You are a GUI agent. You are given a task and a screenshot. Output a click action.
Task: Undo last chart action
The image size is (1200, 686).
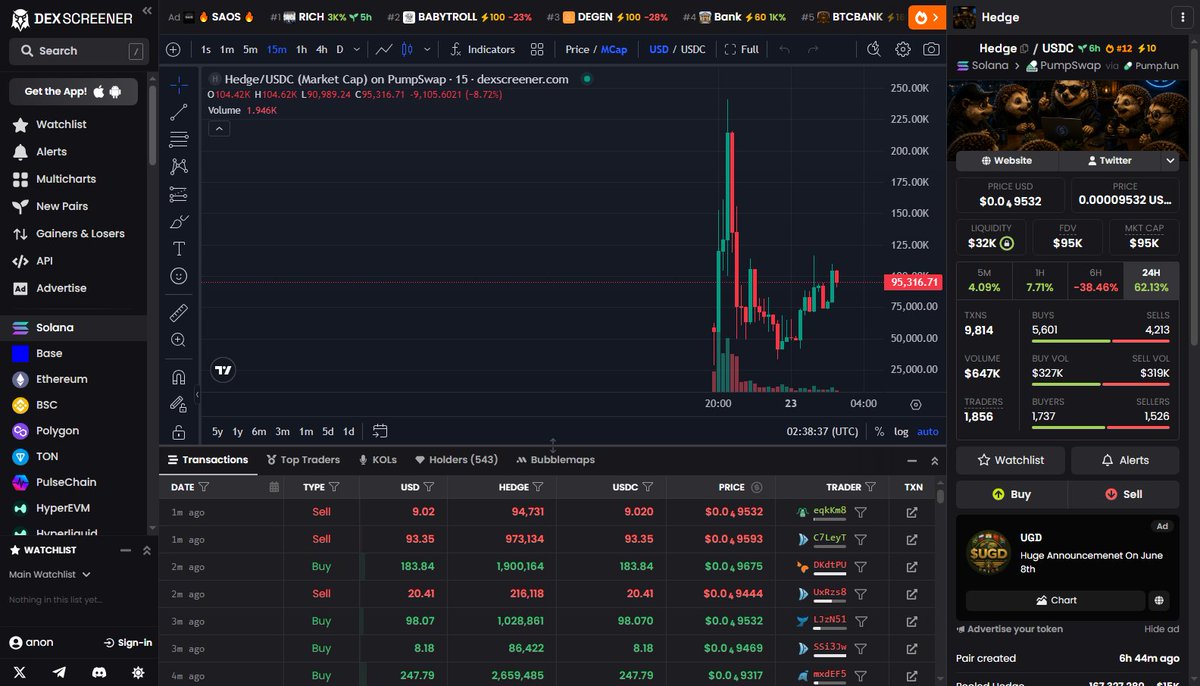(784, 49)
